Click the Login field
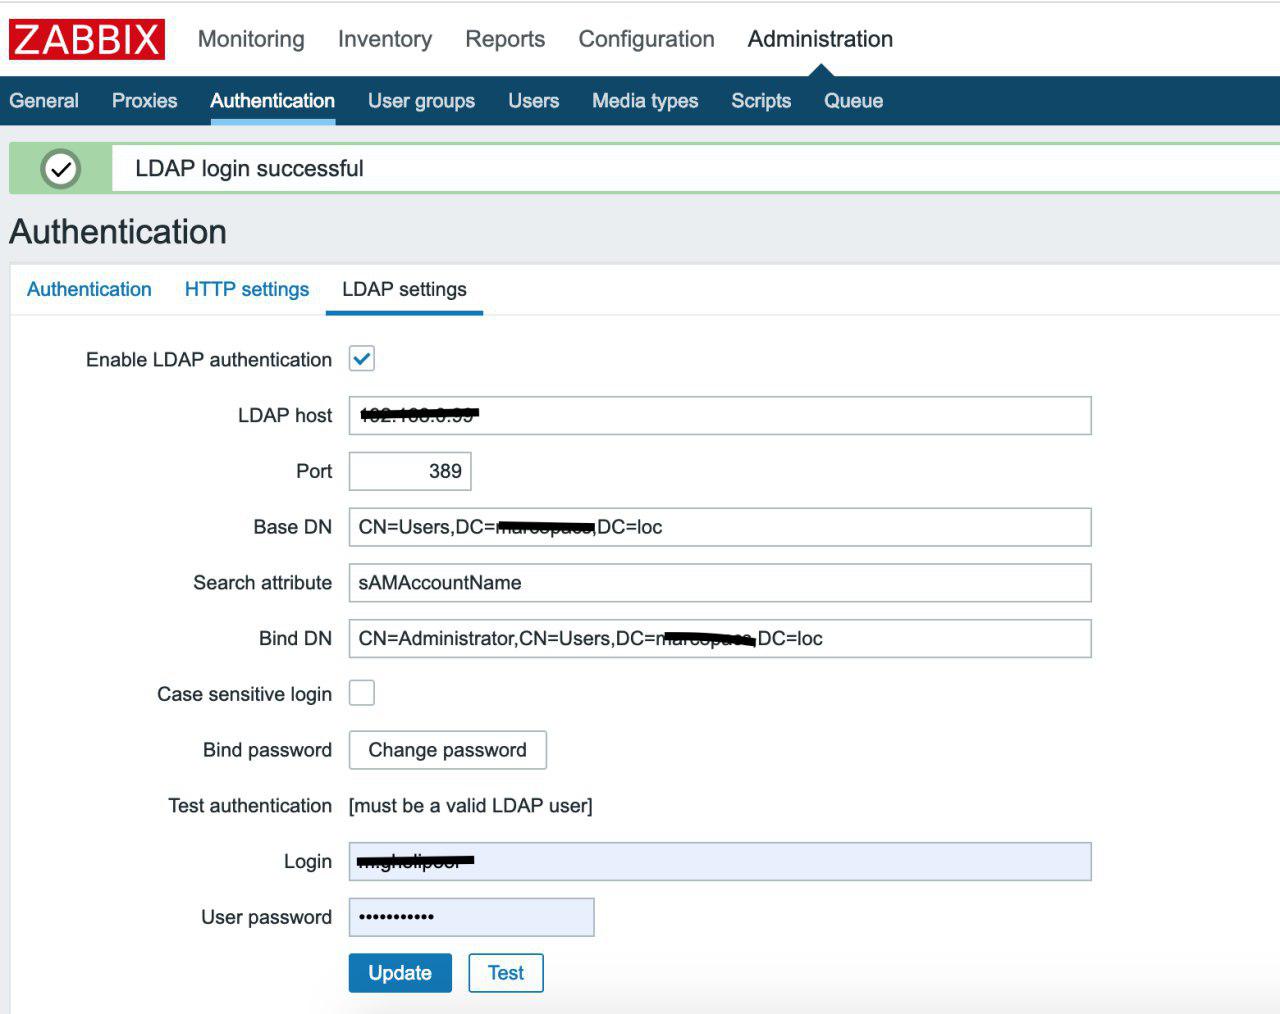 720,862
